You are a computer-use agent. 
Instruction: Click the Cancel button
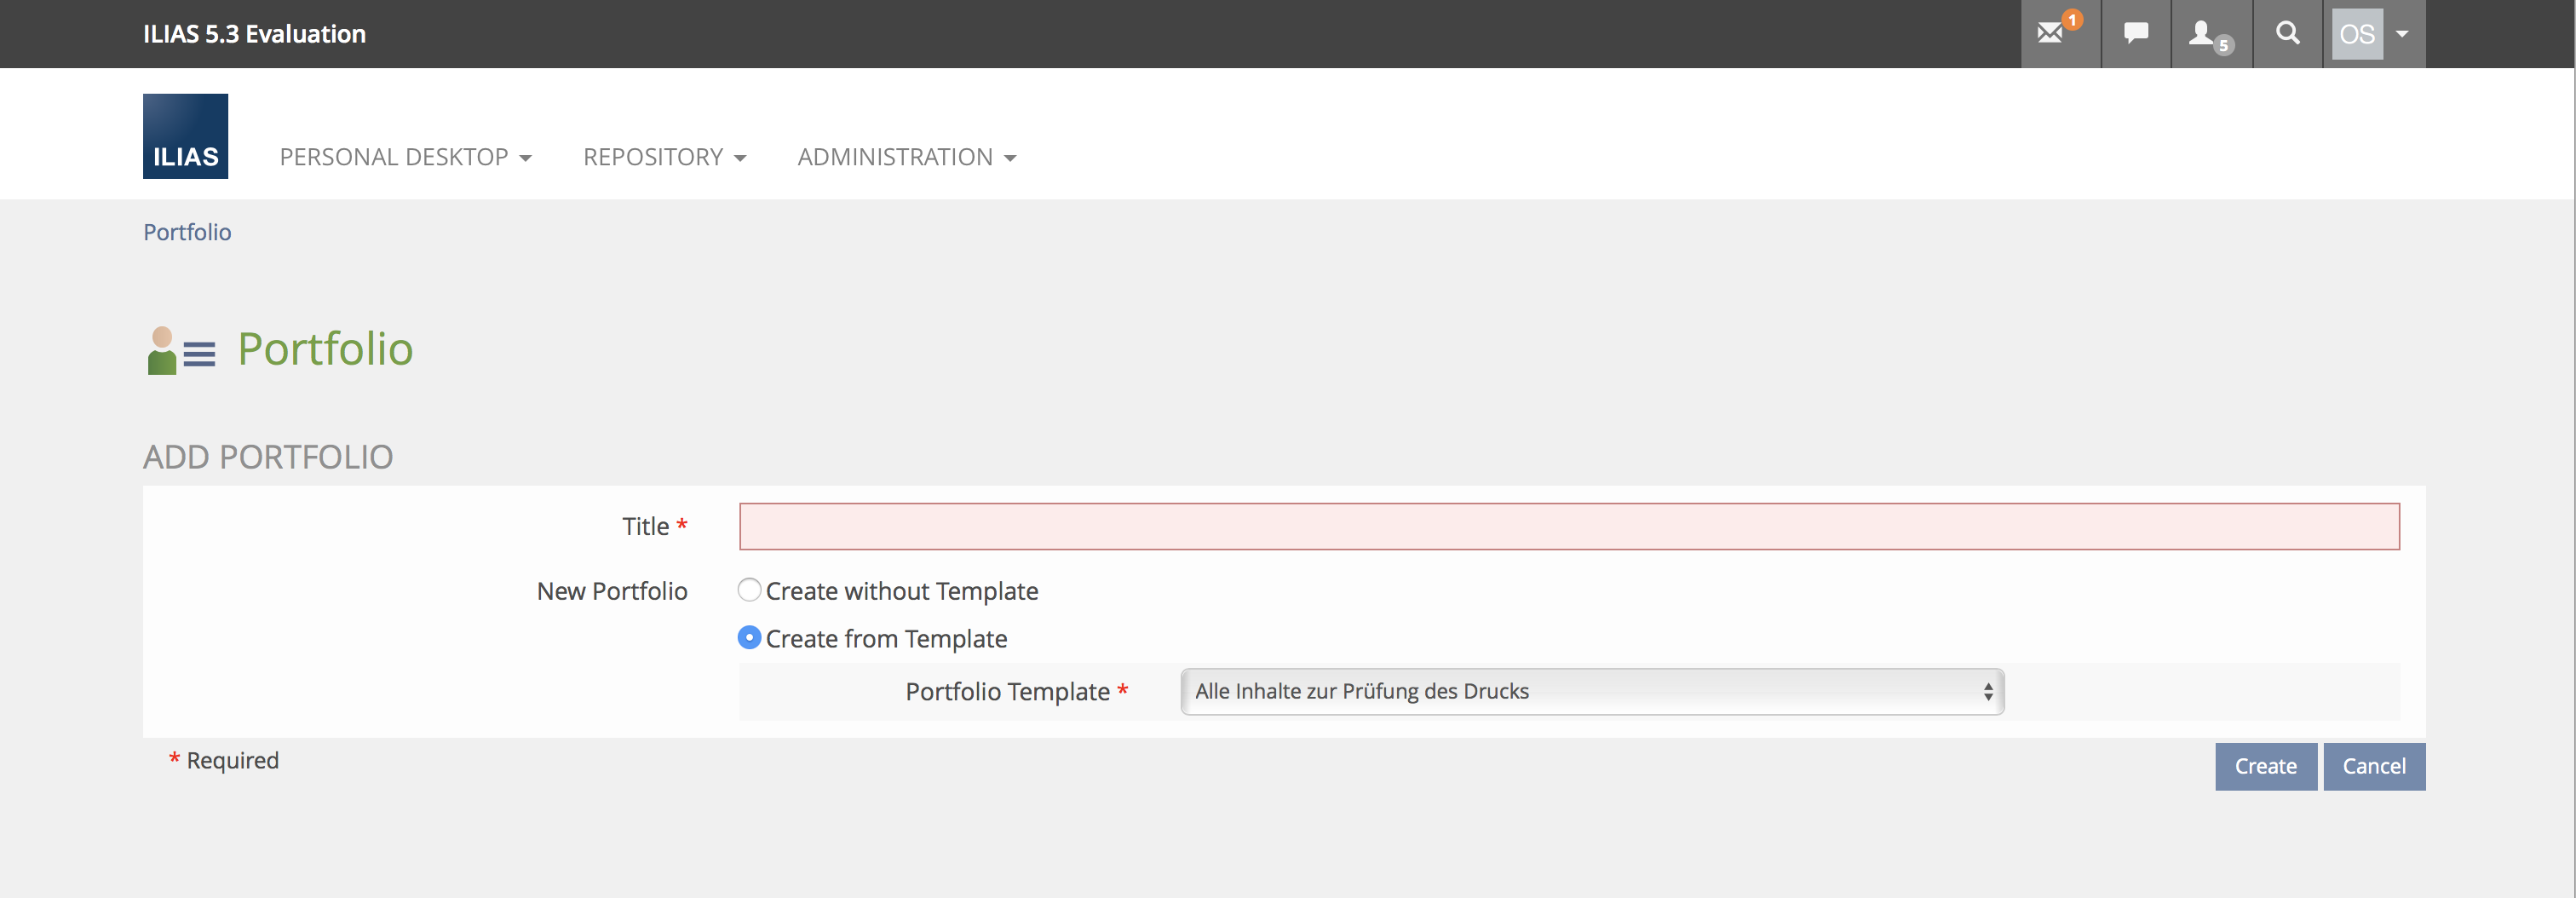click(x=2373, y=766)
